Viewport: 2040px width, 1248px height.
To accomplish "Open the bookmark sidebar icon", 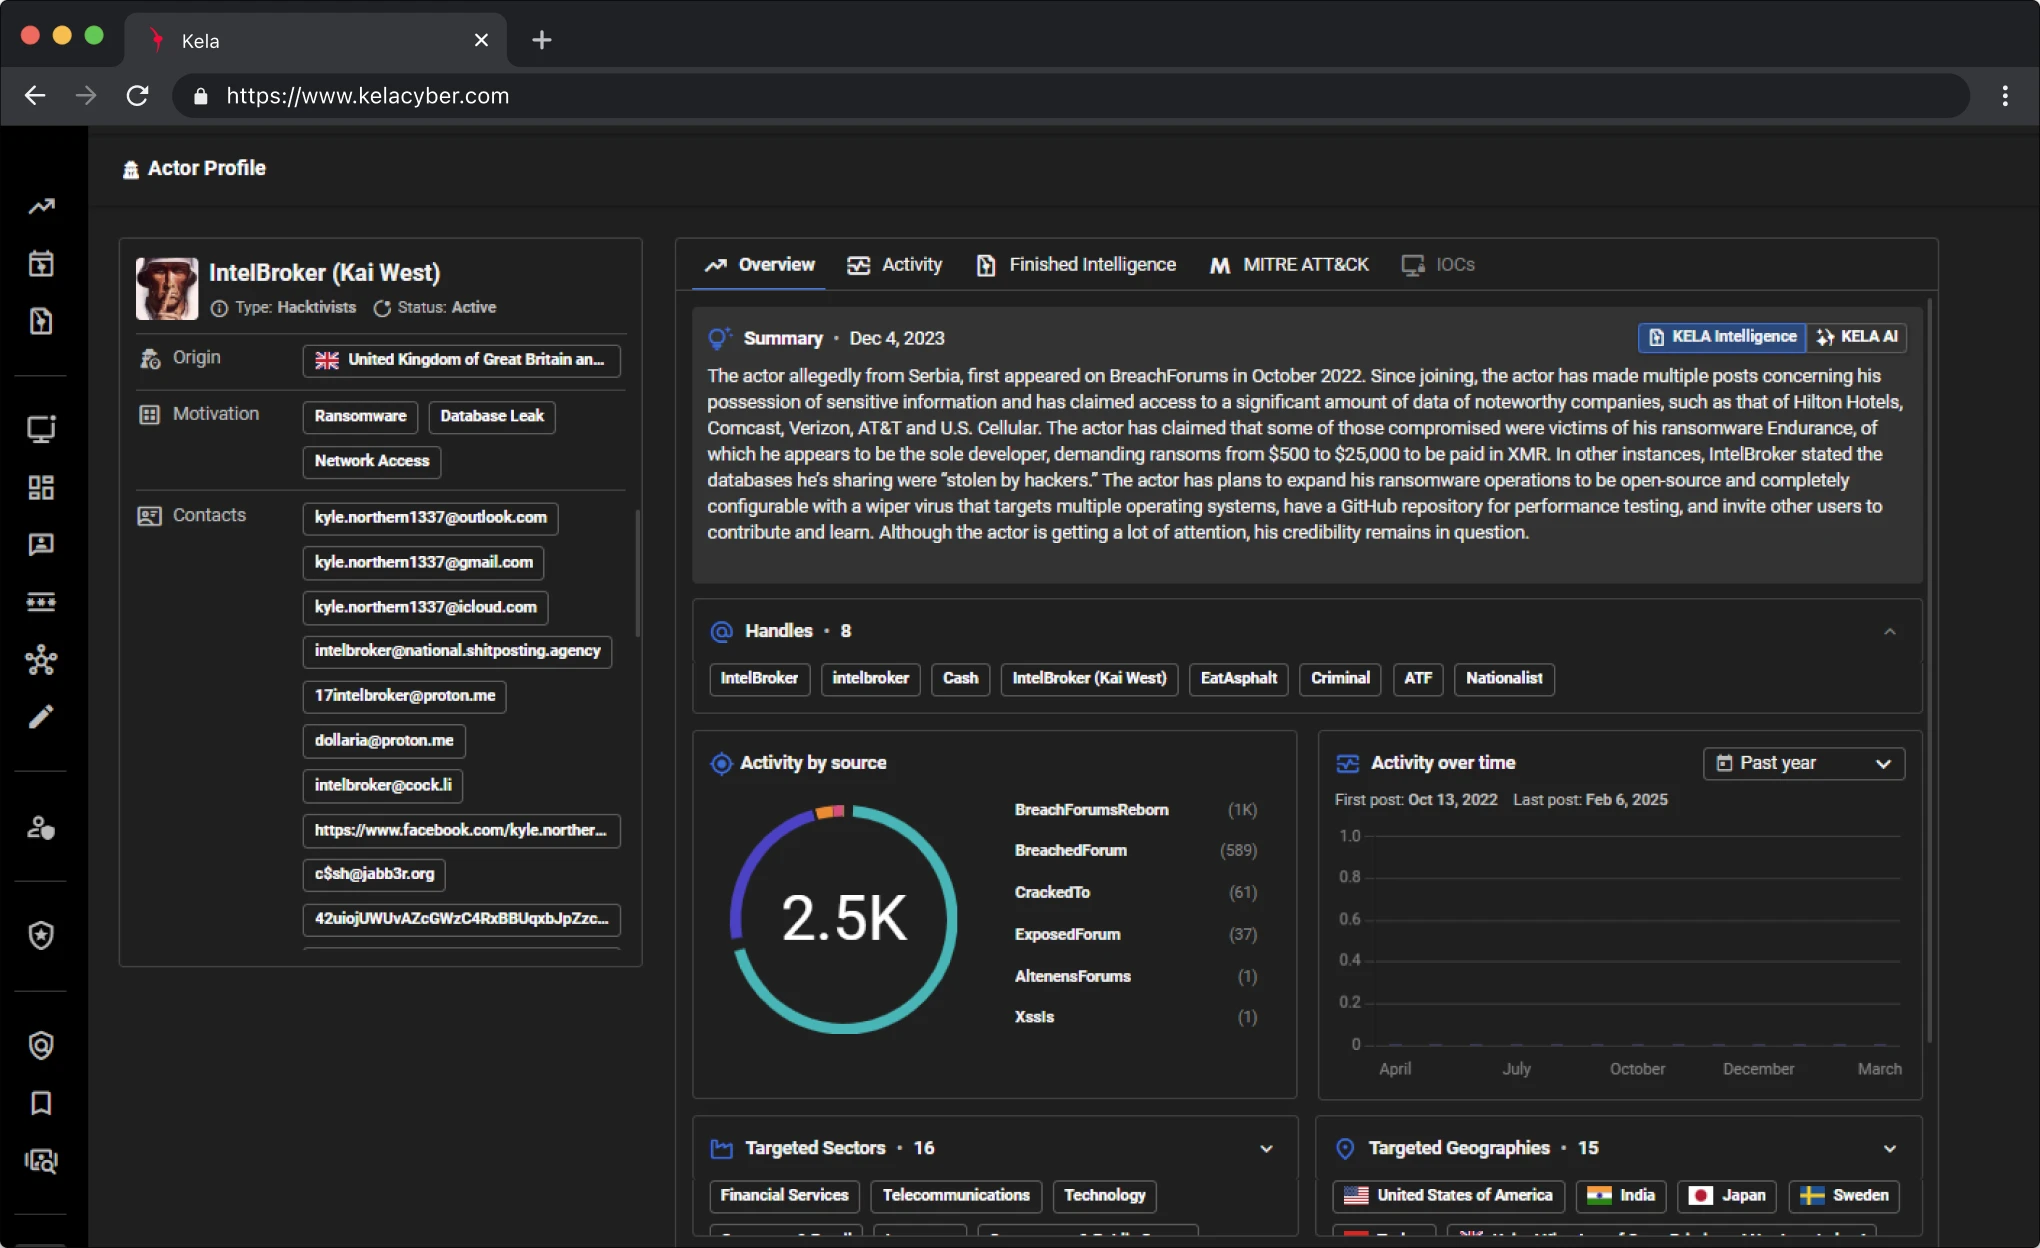I will pyautogui.click(x=41, y=1102).
